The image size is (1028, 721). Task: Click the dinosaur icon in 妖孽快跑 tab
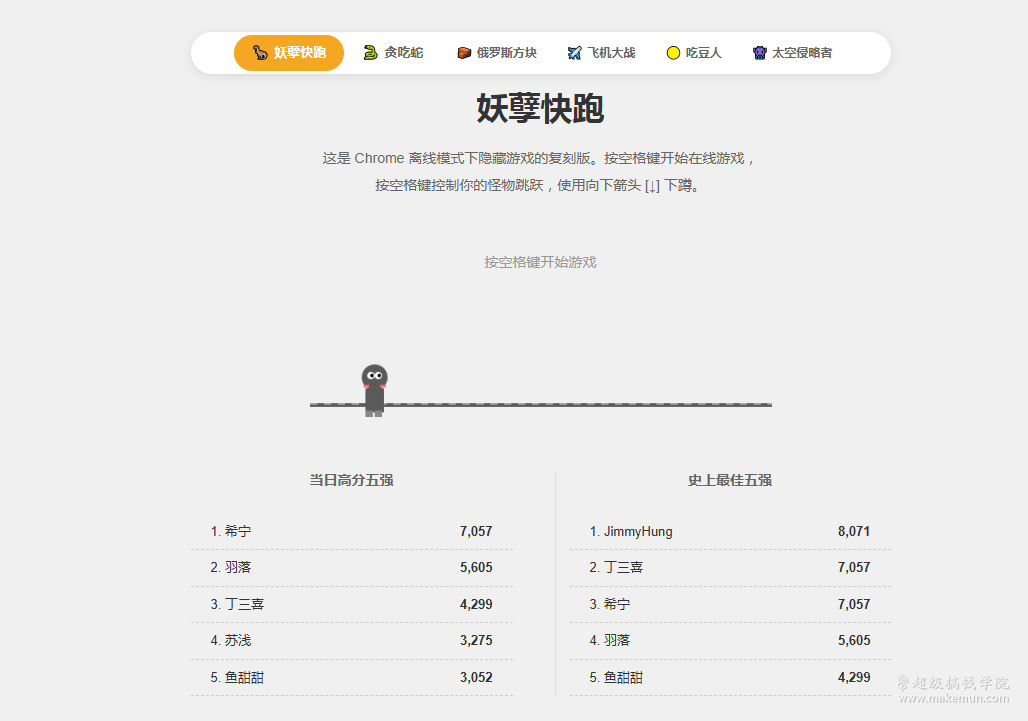[260, 52]
